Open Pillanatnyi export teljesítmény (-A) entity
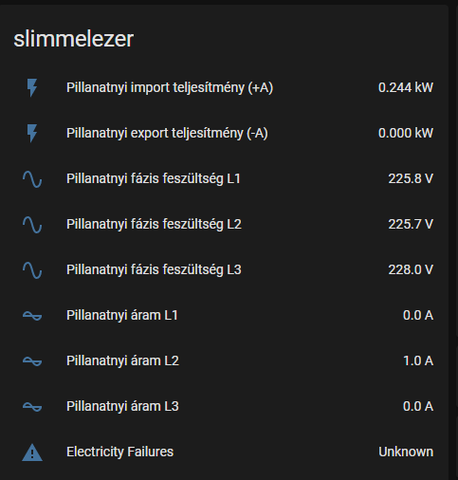 167,133
